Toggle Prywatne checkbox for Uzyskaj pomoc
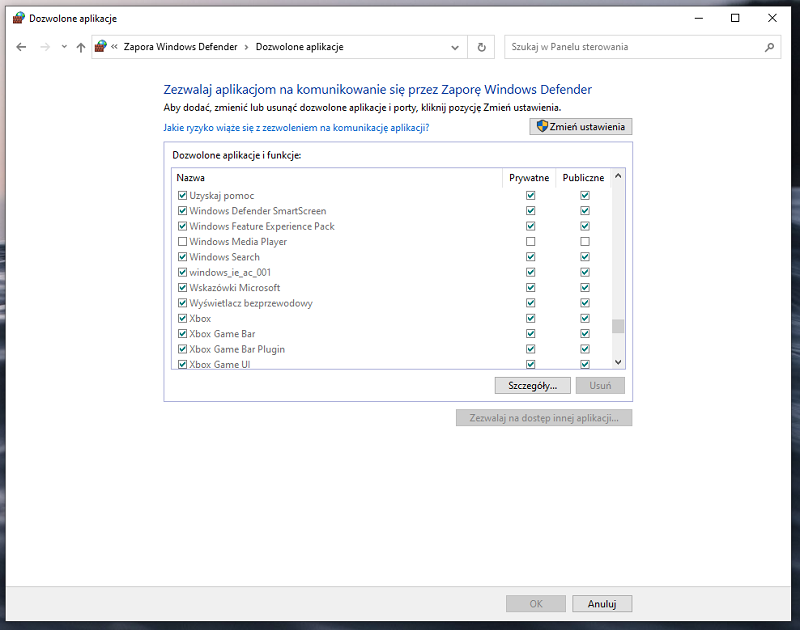Image resolution: width=800 pixels, height=630 pixels. pyautogui.click(x=531, y=195)
